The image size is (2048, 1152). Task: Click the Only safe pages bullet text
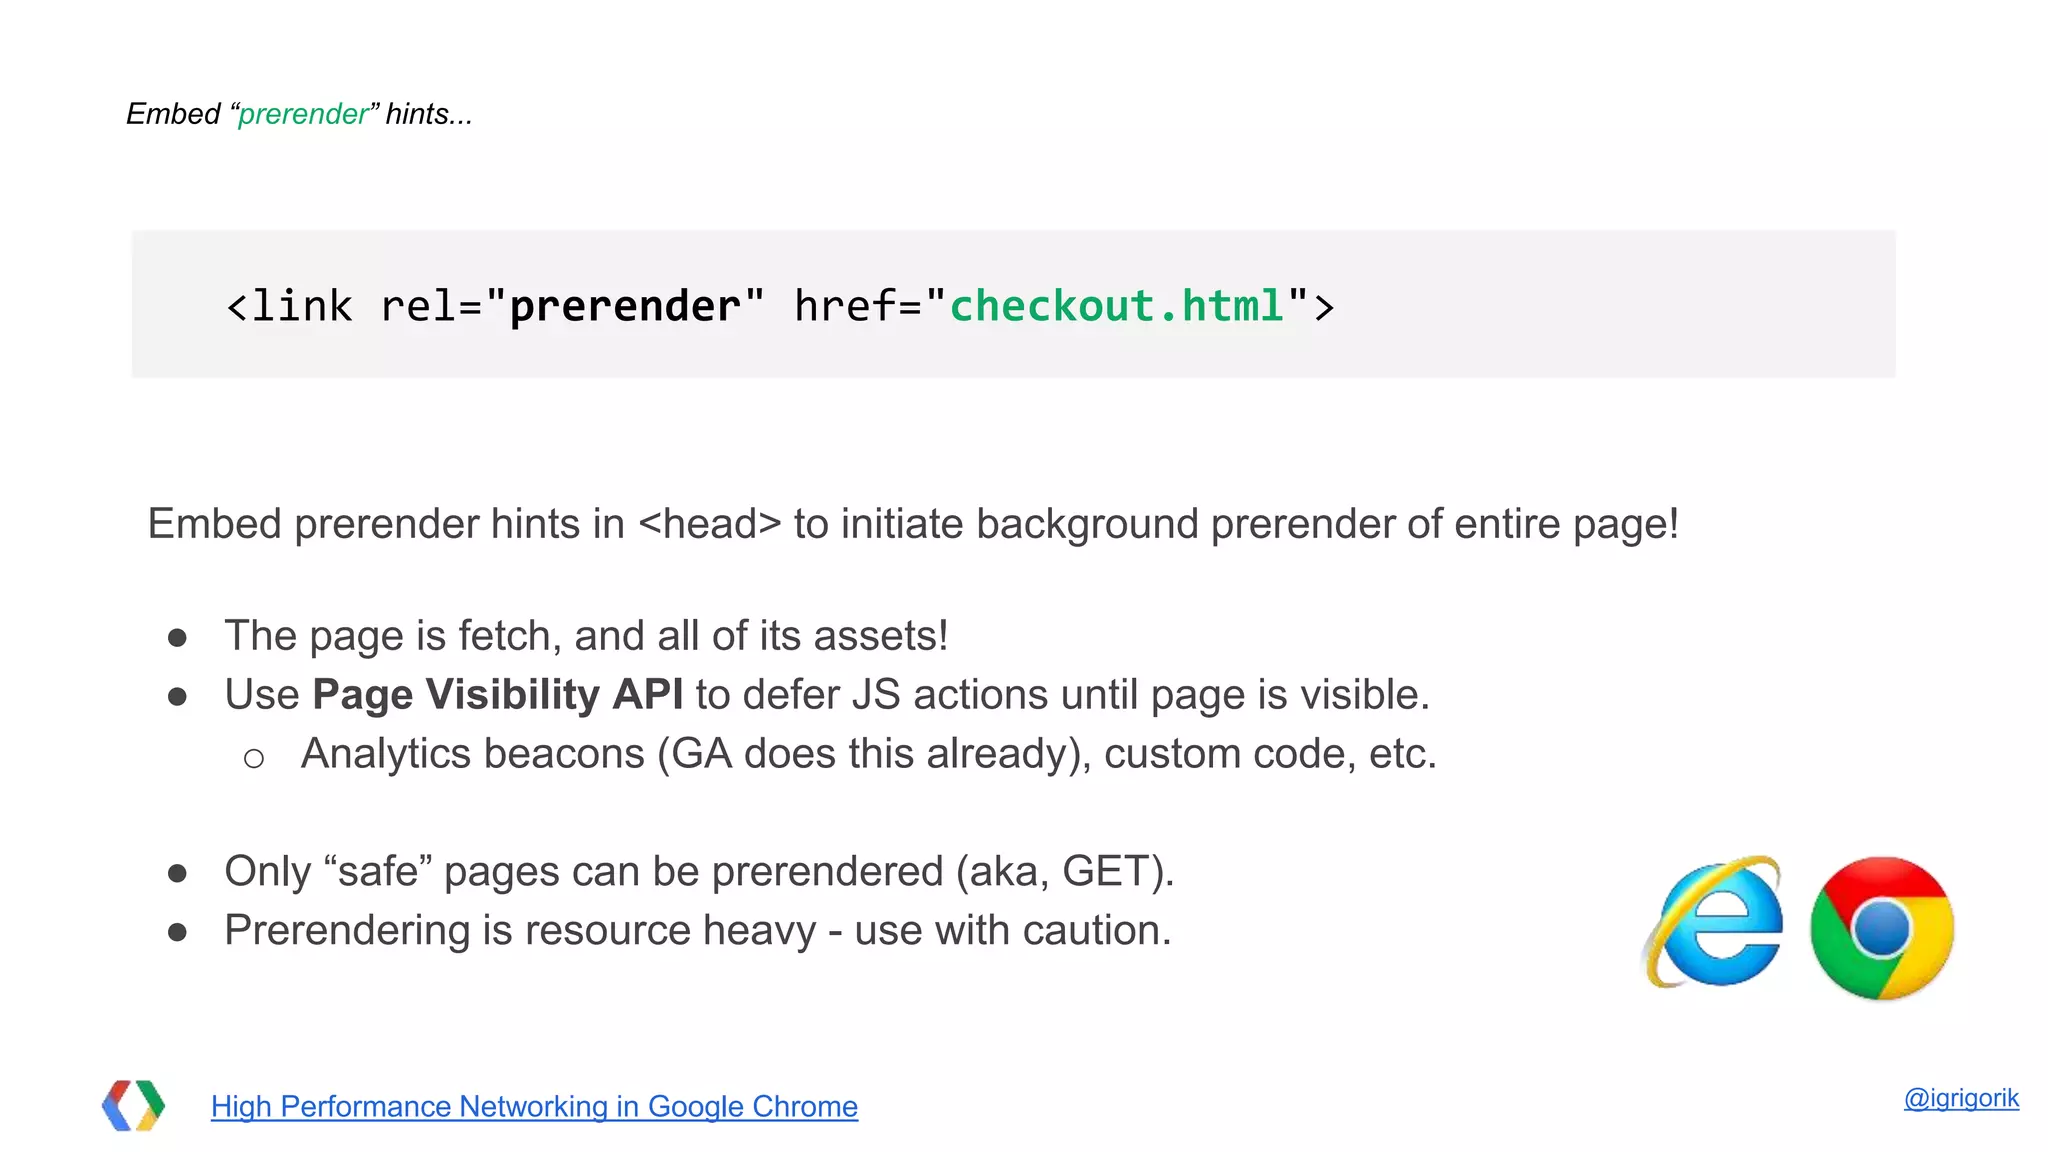pos(698,871)
